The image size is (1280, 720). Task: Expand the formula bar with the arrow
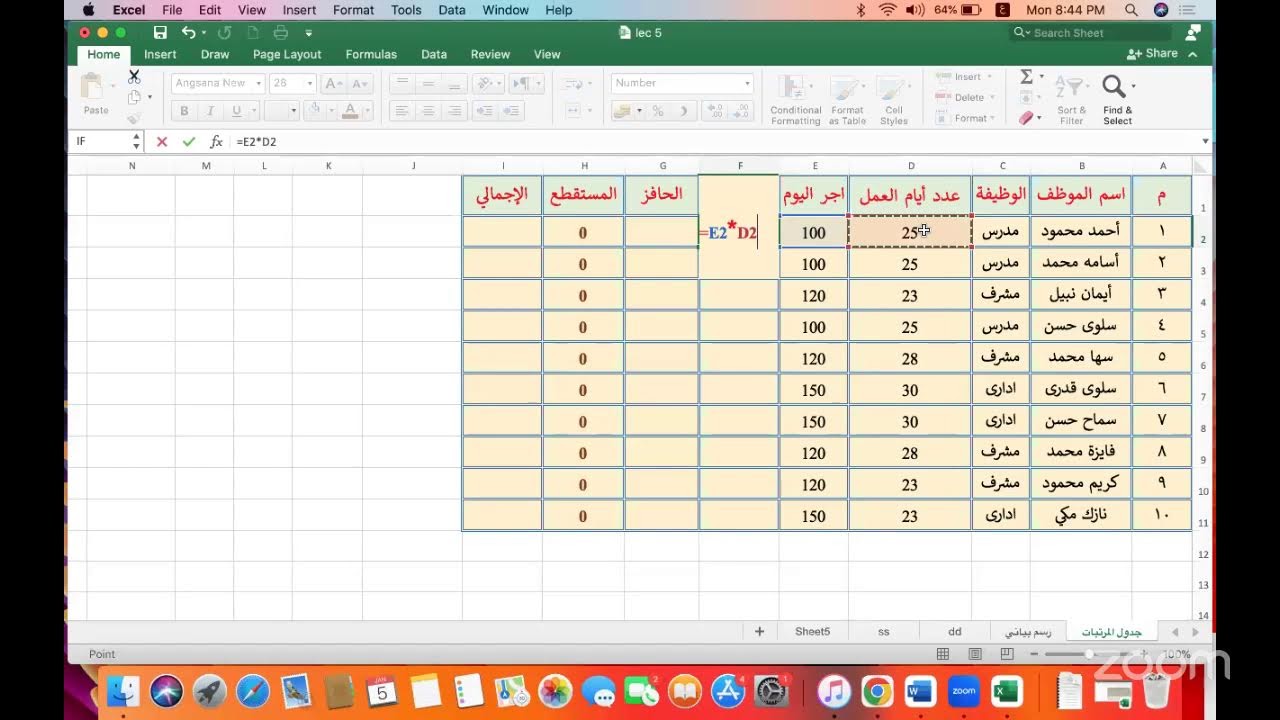coord(1205,142)
